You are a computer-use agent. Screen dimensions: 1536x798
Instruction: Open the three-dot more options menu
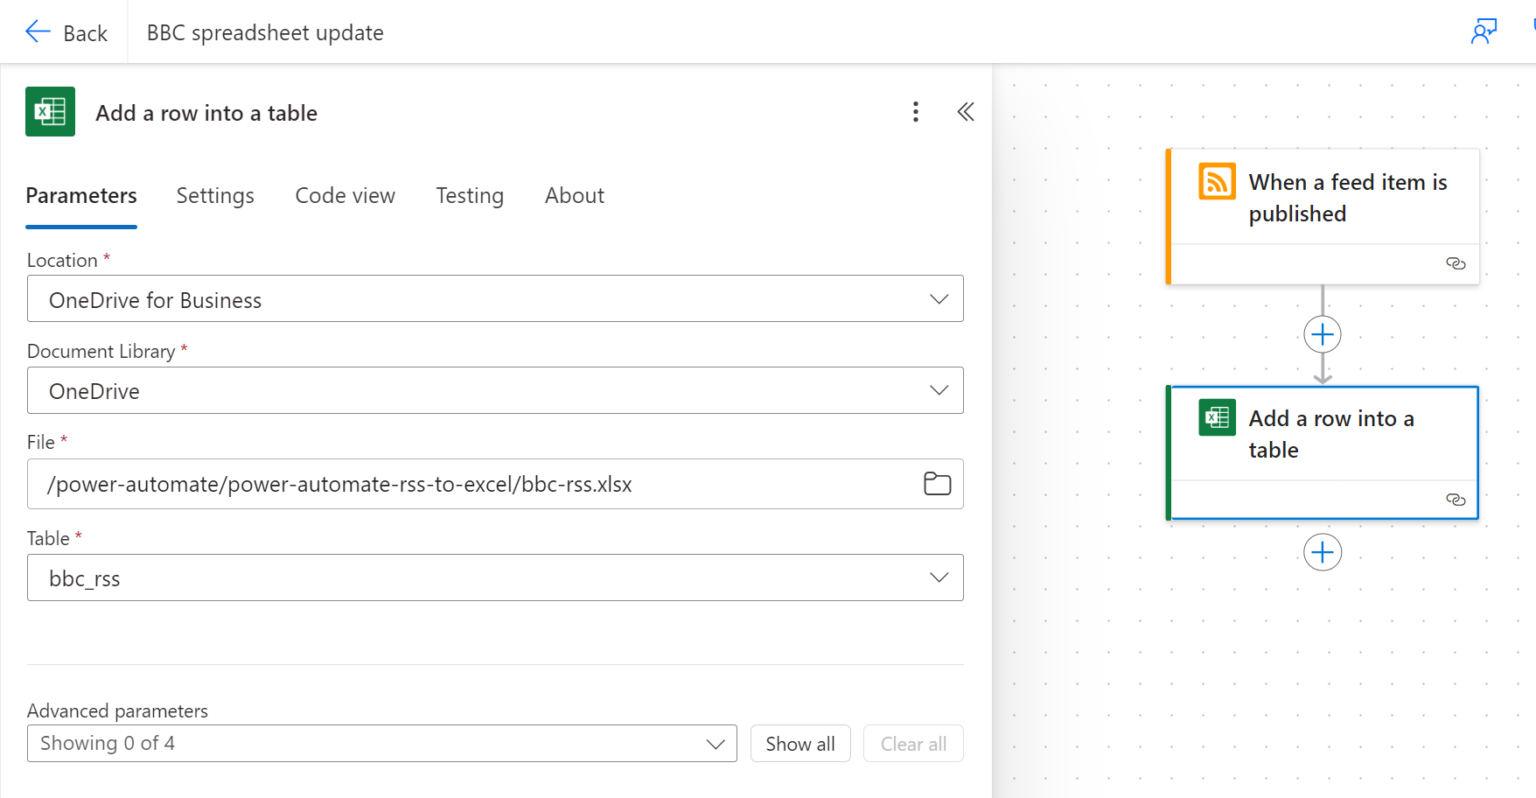(915, 112)
